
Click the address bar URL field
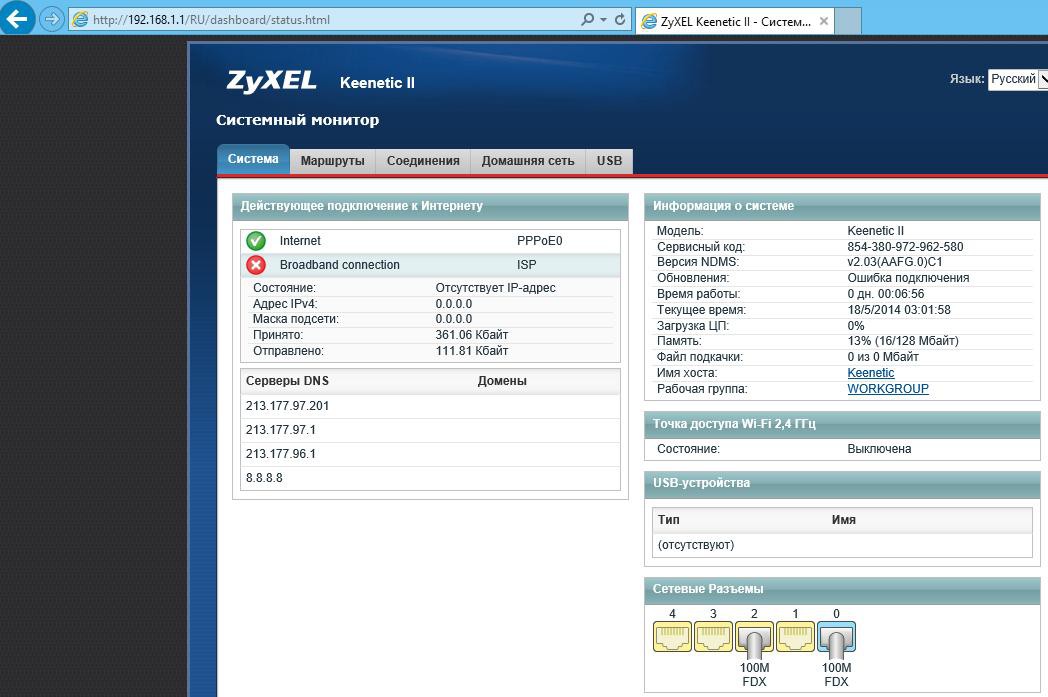click(x=334, y=19)
